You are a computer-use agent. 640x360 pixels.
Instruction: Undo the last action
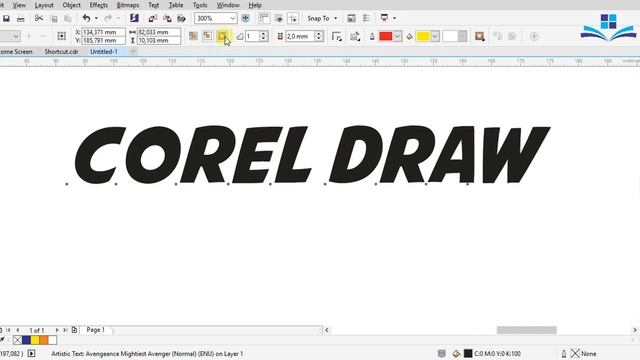click(x=86, y=18)
